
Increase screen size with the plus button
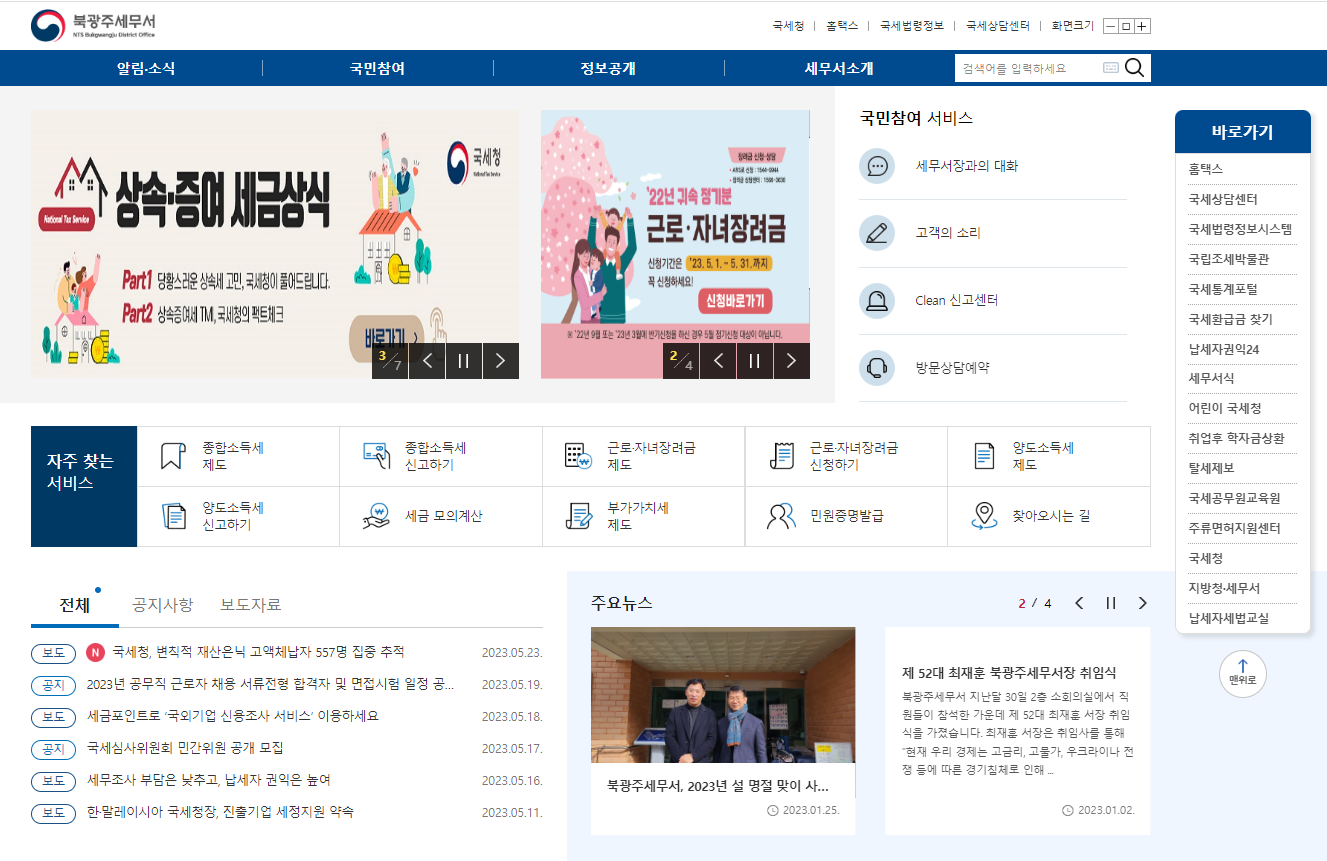(1142, 26)
